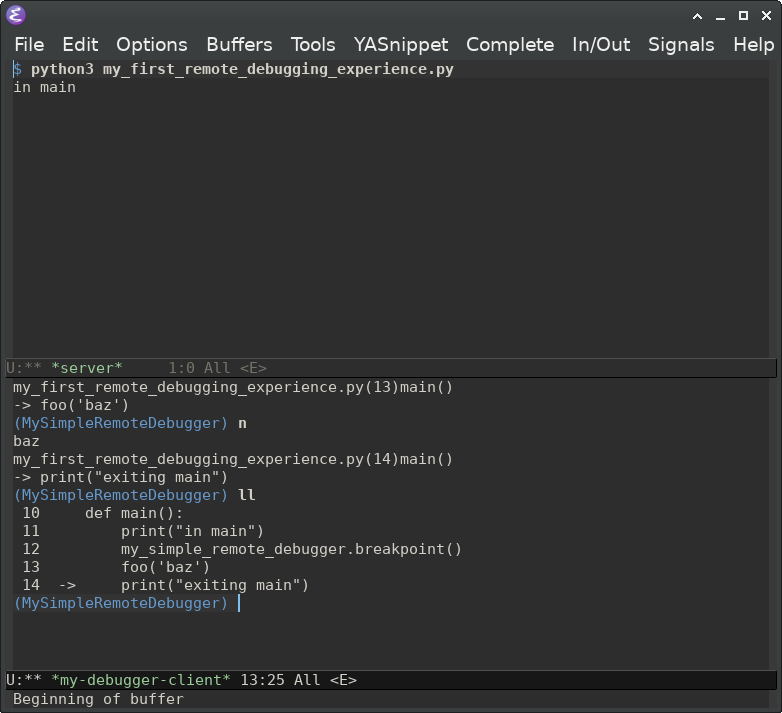
Task: Click listing line 14 with current-line arrow
Action: (166, 585)
